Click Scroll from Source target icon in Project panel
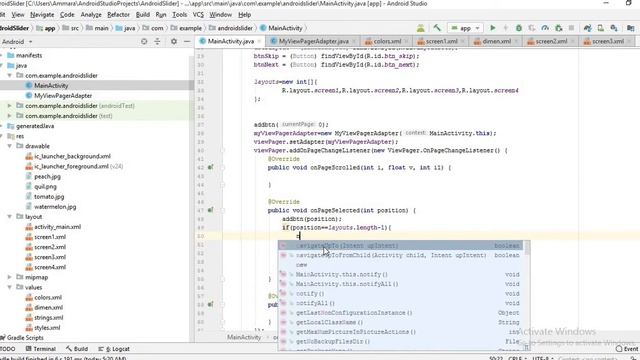Screen dimensions: 640x360 (144, 41)
